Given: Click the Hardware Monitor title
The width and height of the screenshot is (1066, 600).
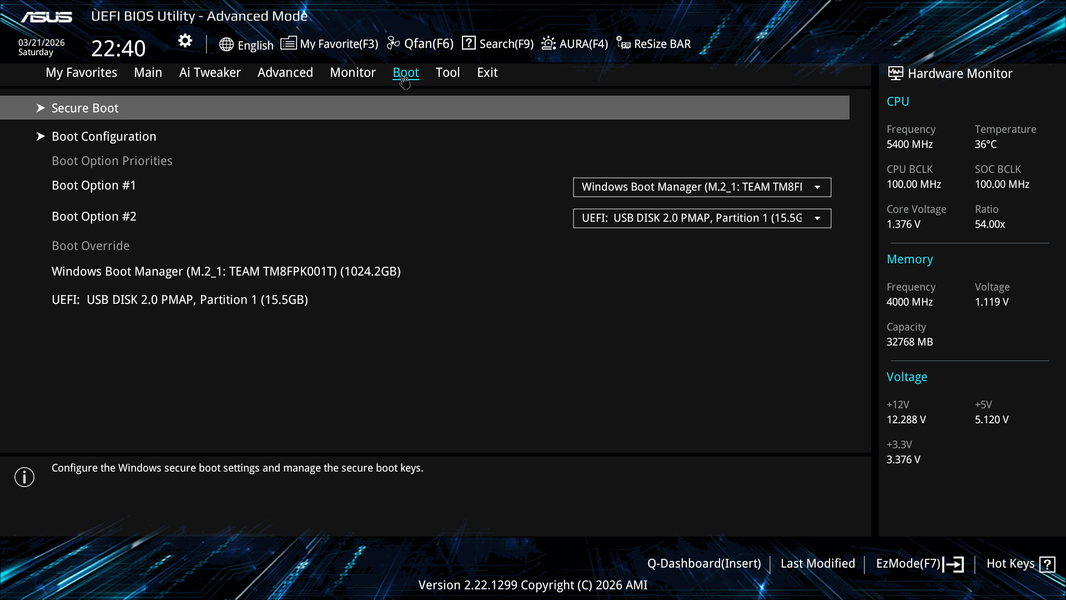Looking at the screenshot, I should 960,73.
